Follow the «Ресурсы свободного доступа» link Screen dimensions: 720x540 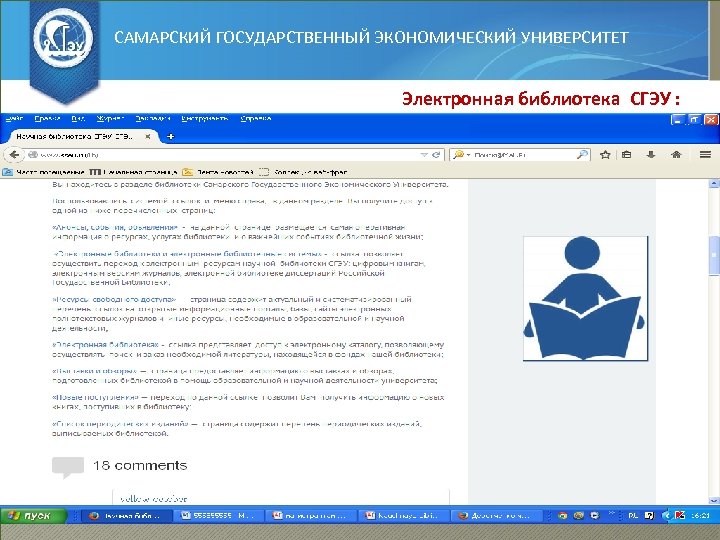point(114,299)
